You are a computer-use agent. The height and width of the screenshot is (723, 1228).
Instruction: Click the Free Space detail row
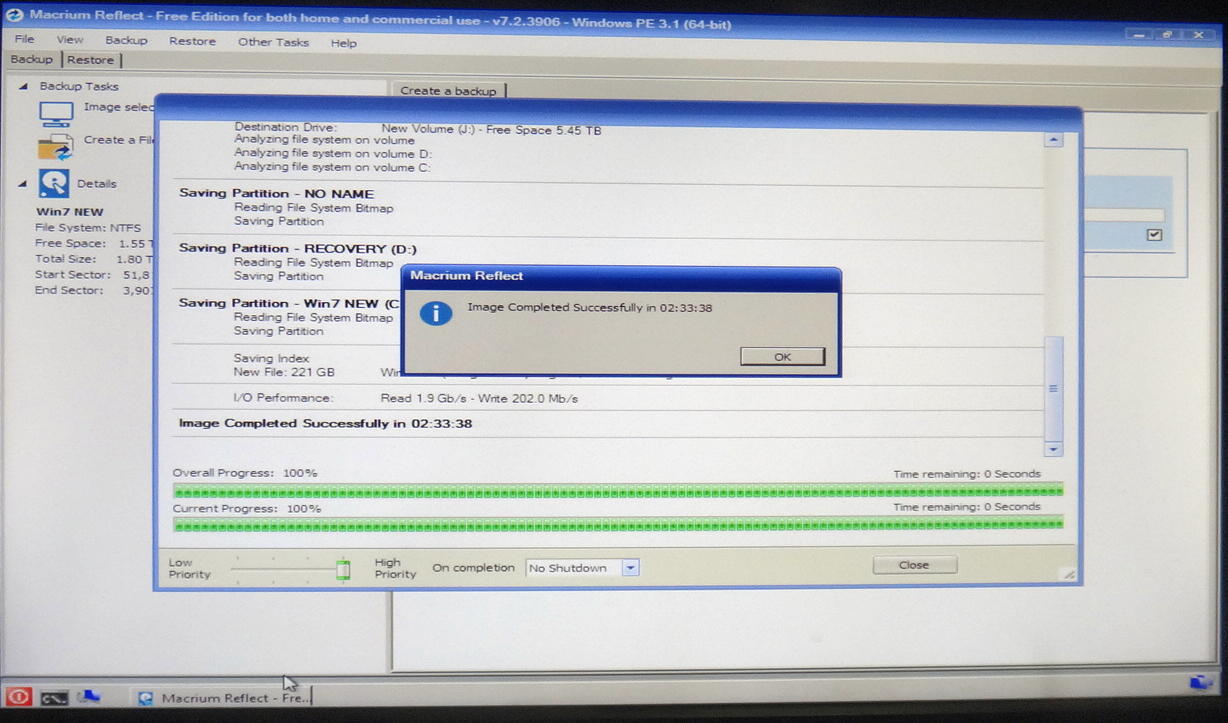coord(94,244)
